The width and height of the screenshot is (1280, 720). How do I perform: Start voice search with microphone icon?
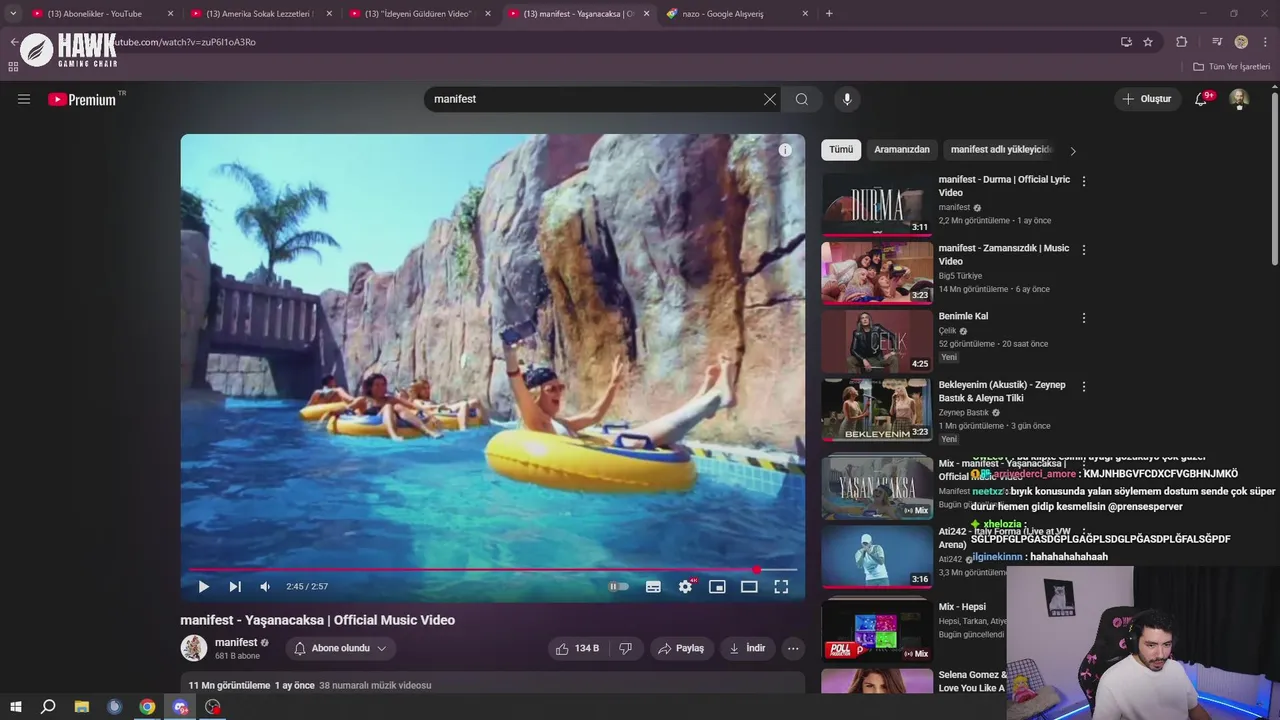coord(847,99)
